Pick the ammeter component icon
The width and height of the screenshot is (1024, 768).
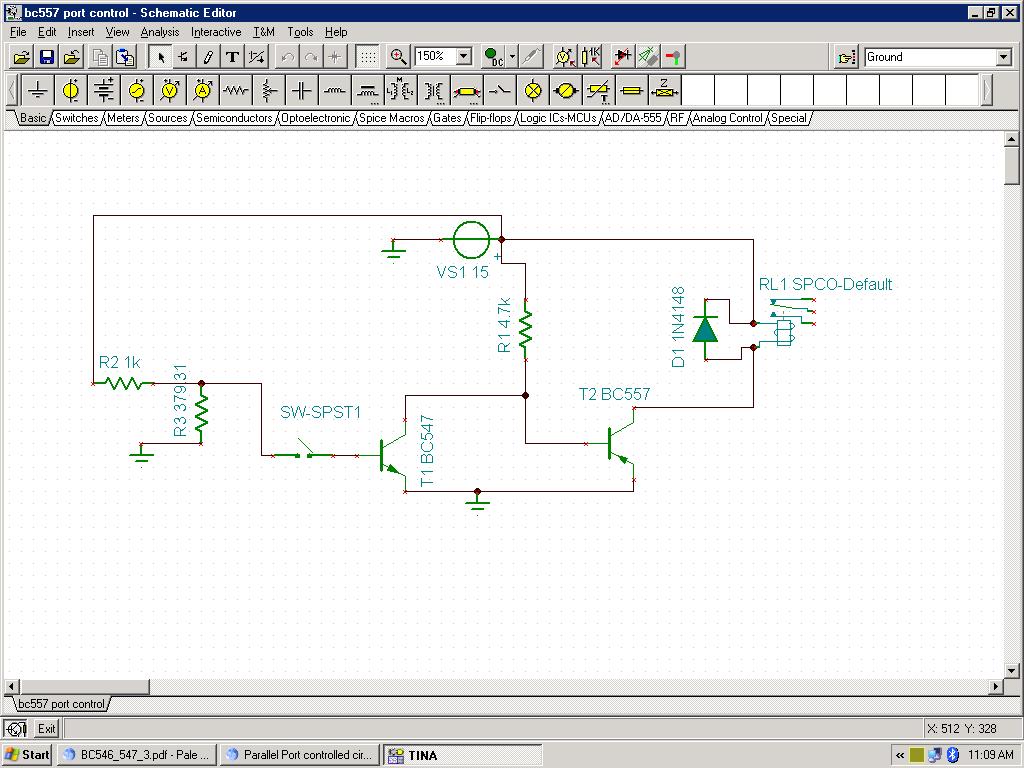pos(203,91)
